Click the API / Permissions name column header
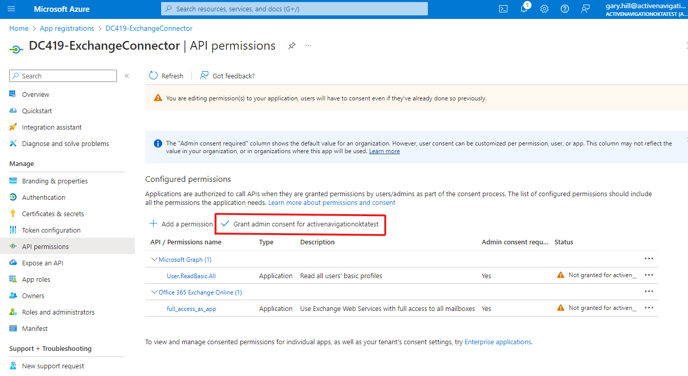This screenshot has height=376, width=688. 186,242
